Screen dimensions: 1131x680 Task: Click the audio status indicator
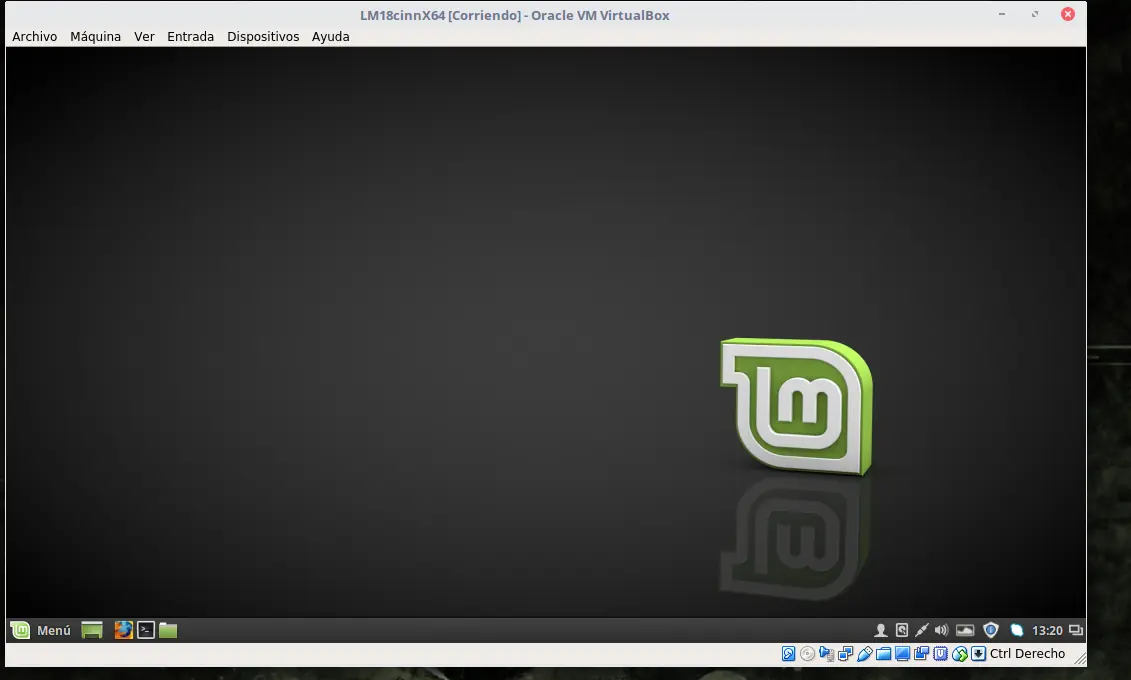pyautogui.click(x=824, y=653)
